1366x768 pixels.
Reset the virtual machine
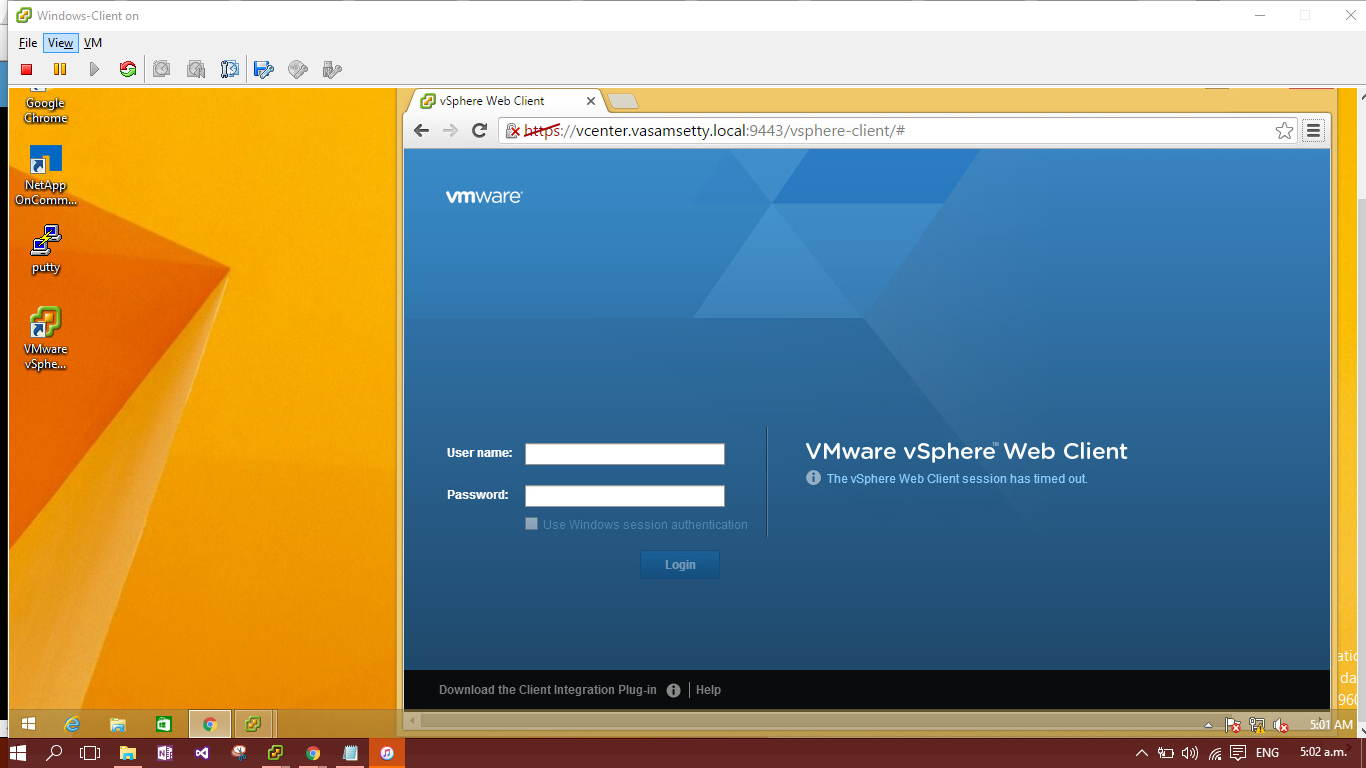[128, 68]
